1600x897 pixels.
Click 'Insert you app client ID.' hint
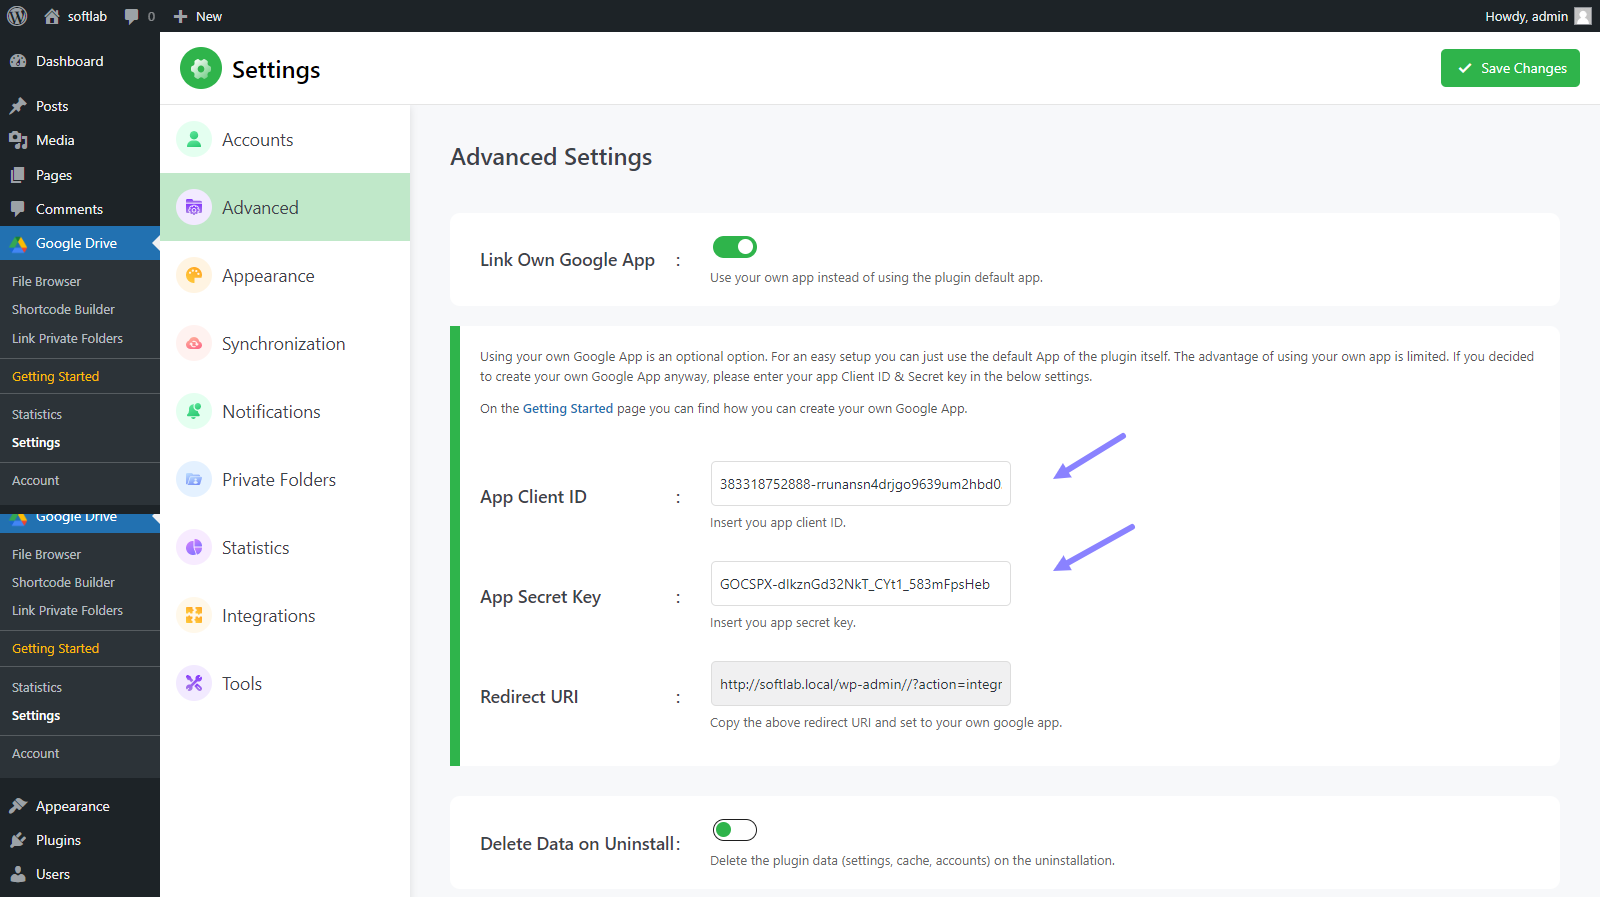[778, 522]
